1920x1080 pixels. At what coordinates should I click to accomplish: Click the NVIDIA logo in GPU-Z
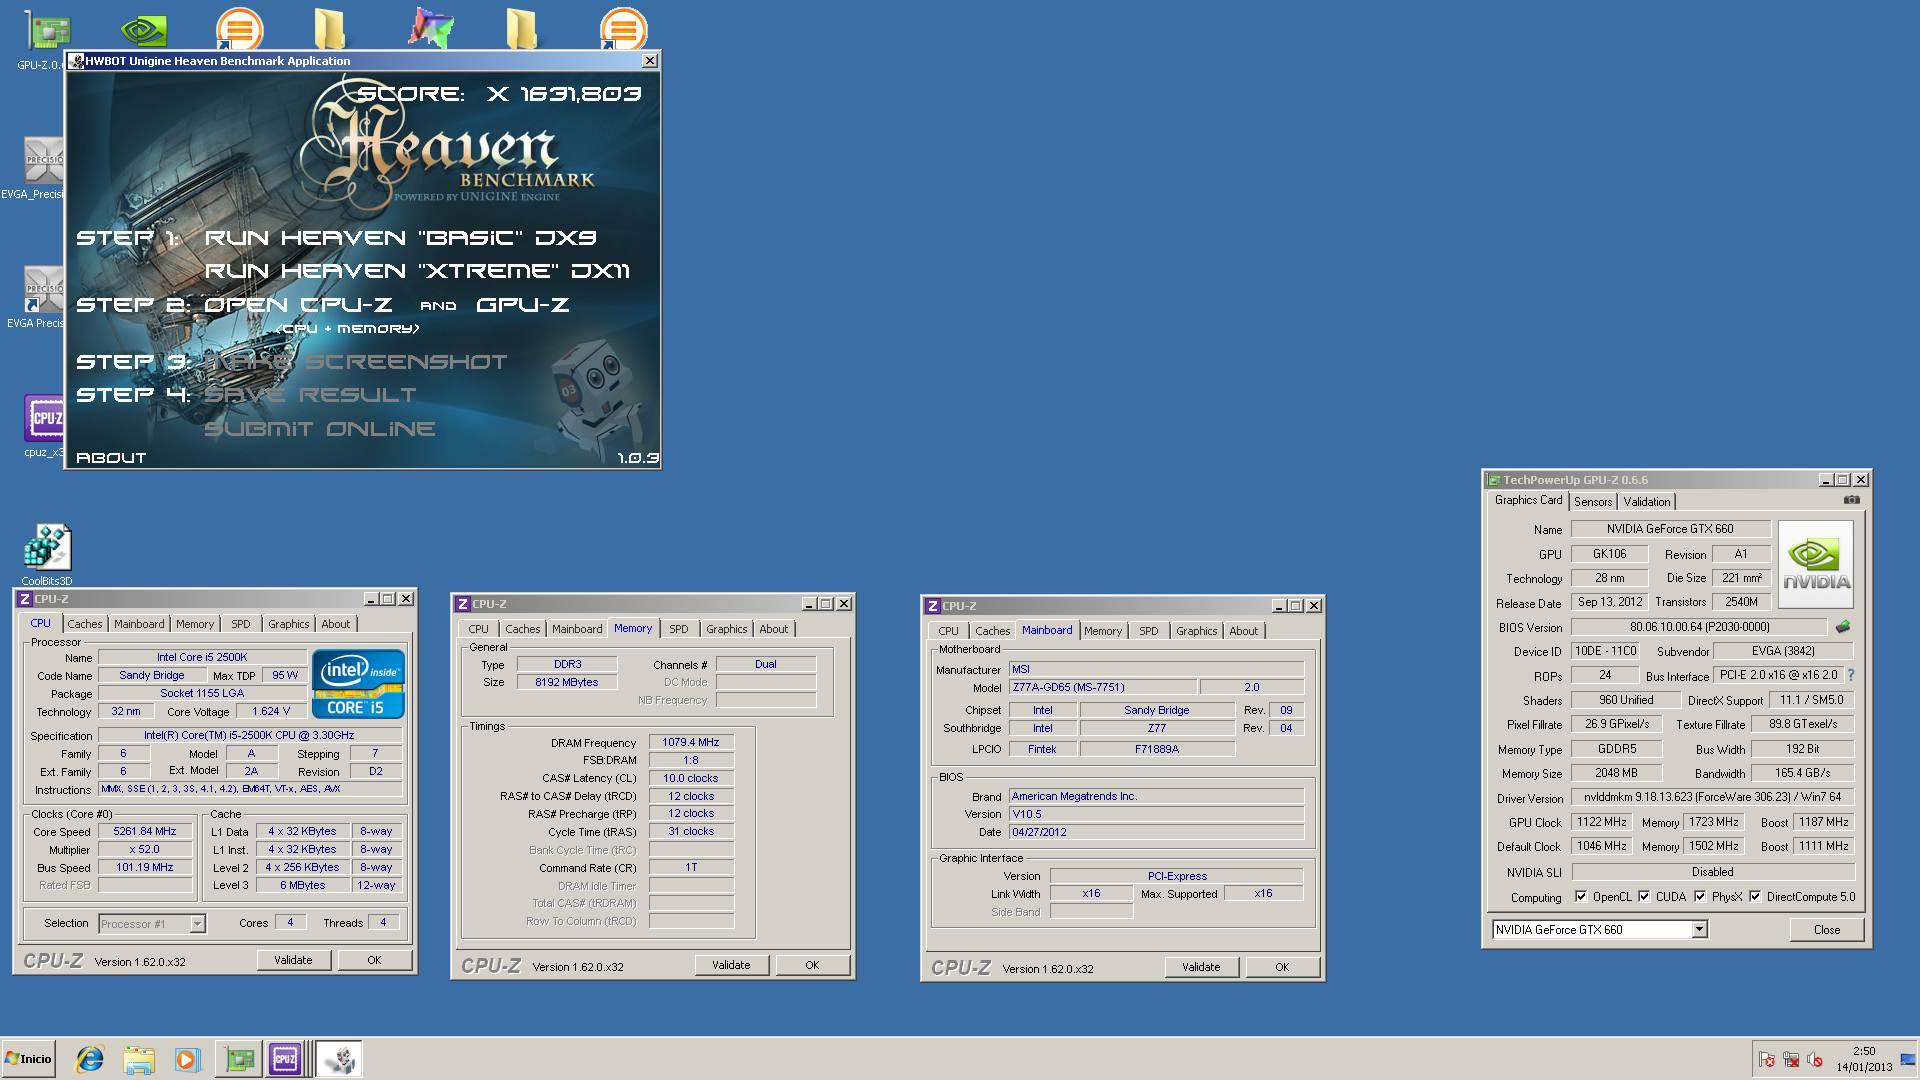pyautogui.click(x=1816, y=565)
